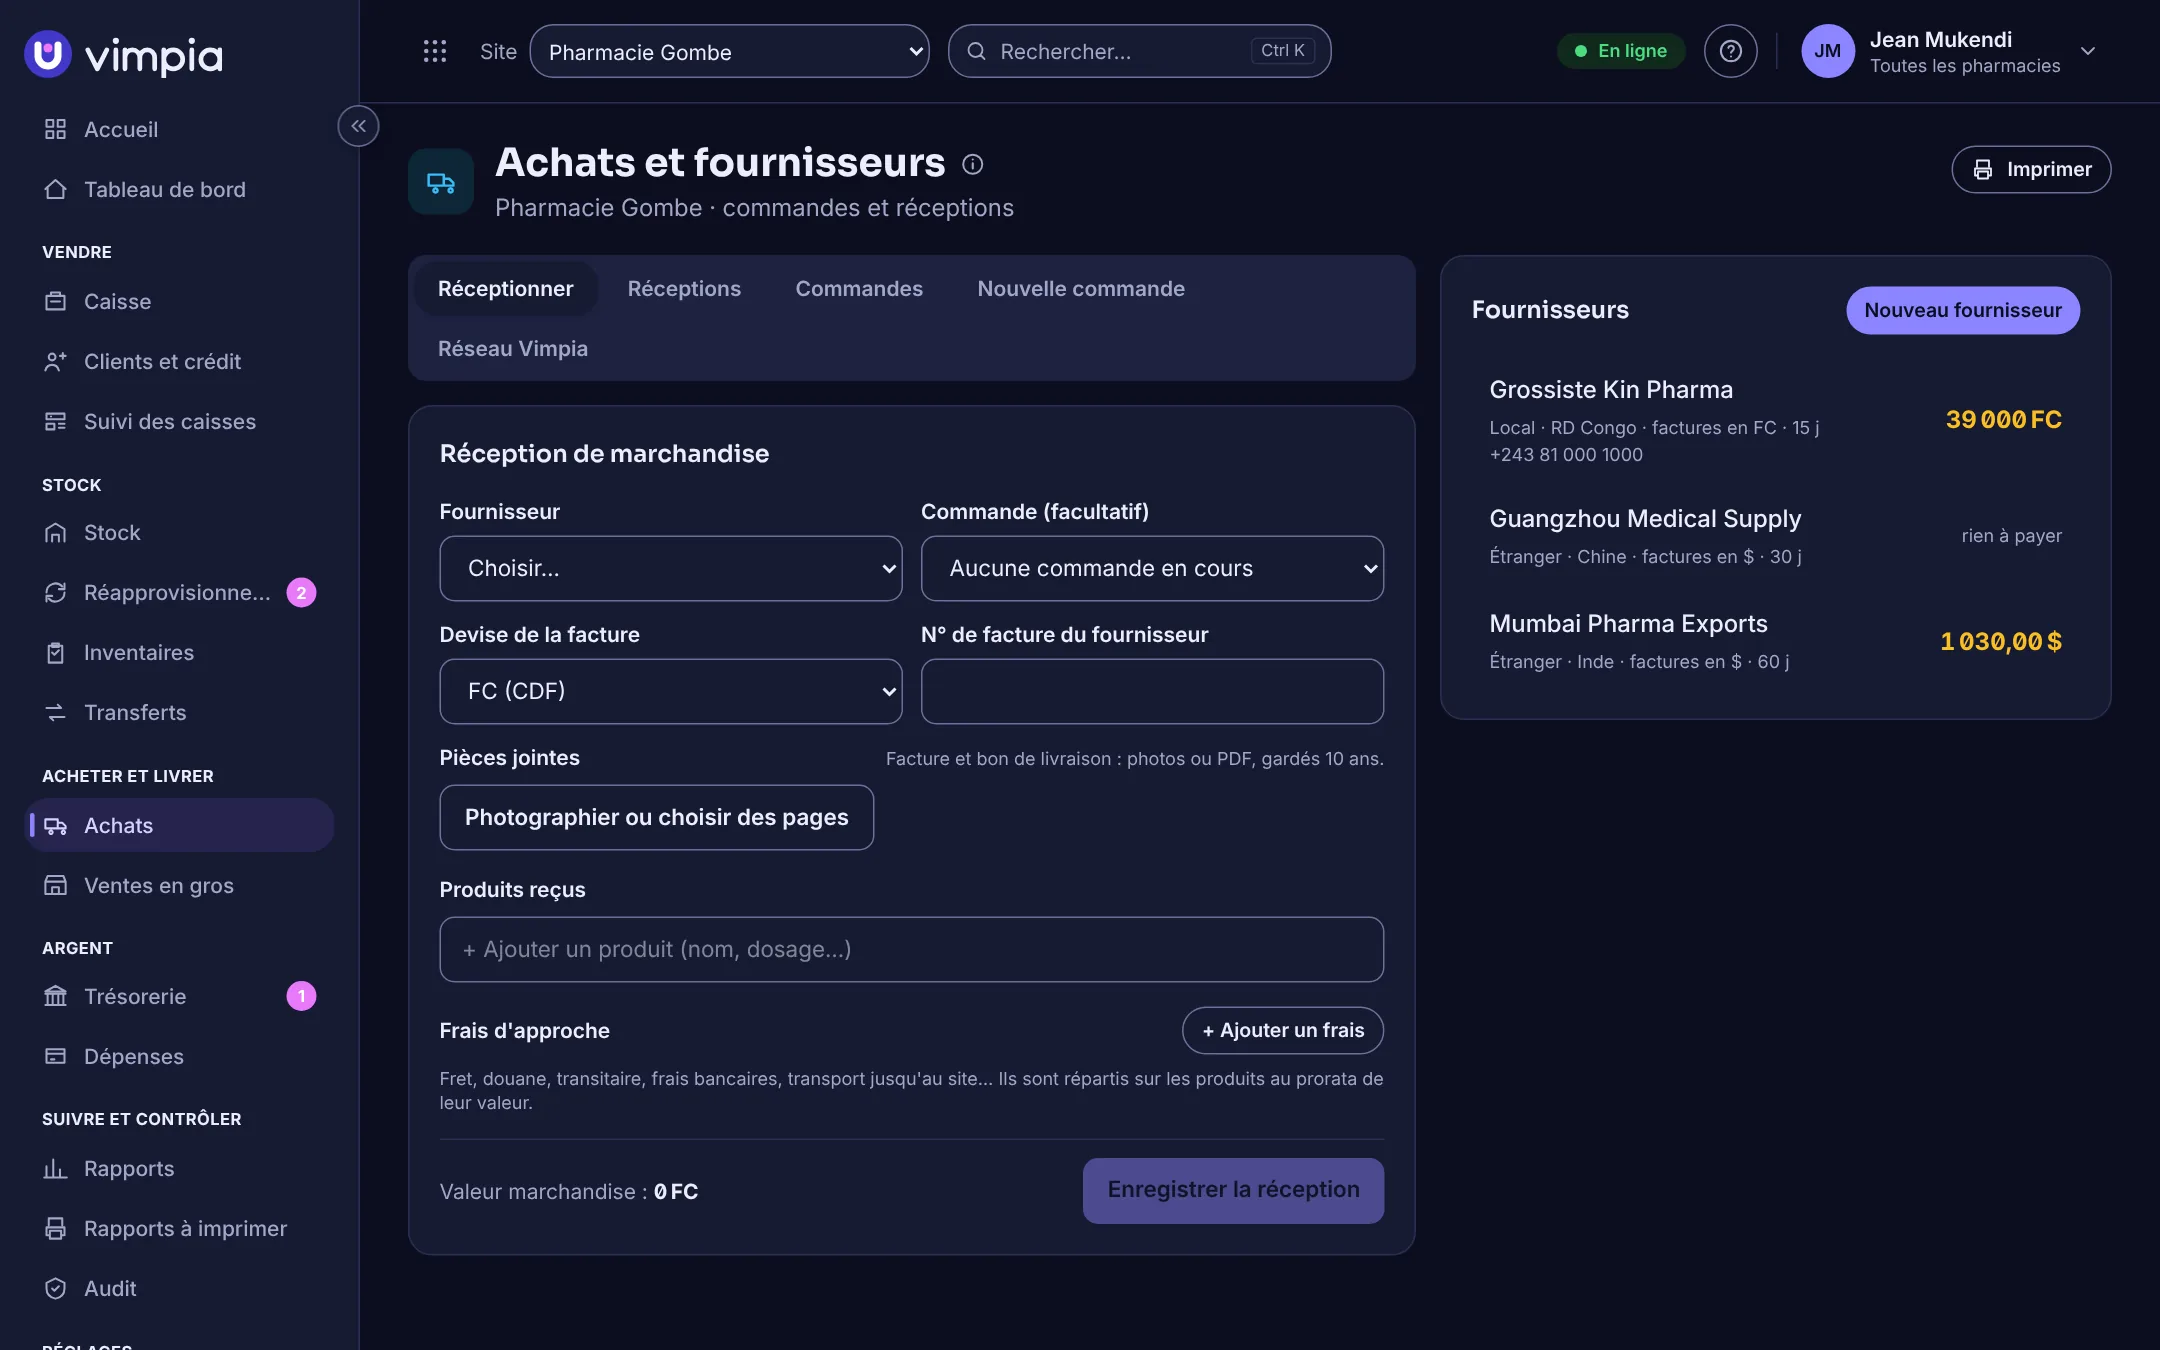The image size is (2160, 1350).
Task: Click Nouveau fournisseur
Action: [x=1962, y=310]
